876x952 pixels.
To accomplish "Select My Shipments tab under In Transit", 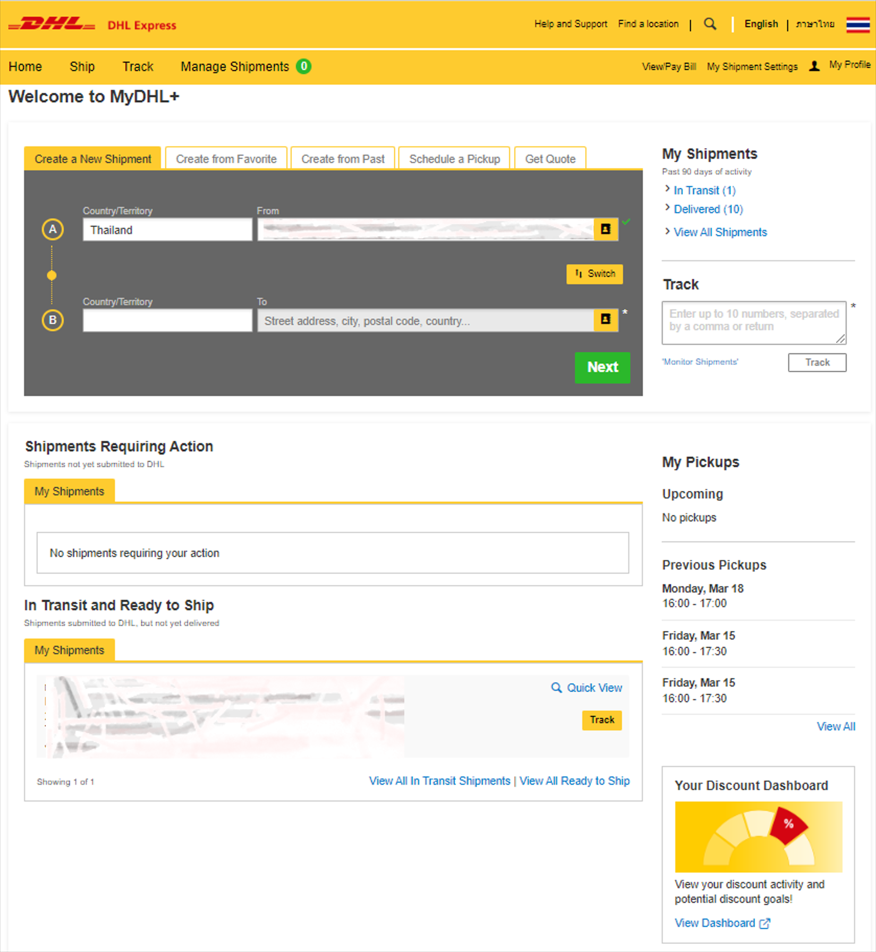I will coord(69,650).
